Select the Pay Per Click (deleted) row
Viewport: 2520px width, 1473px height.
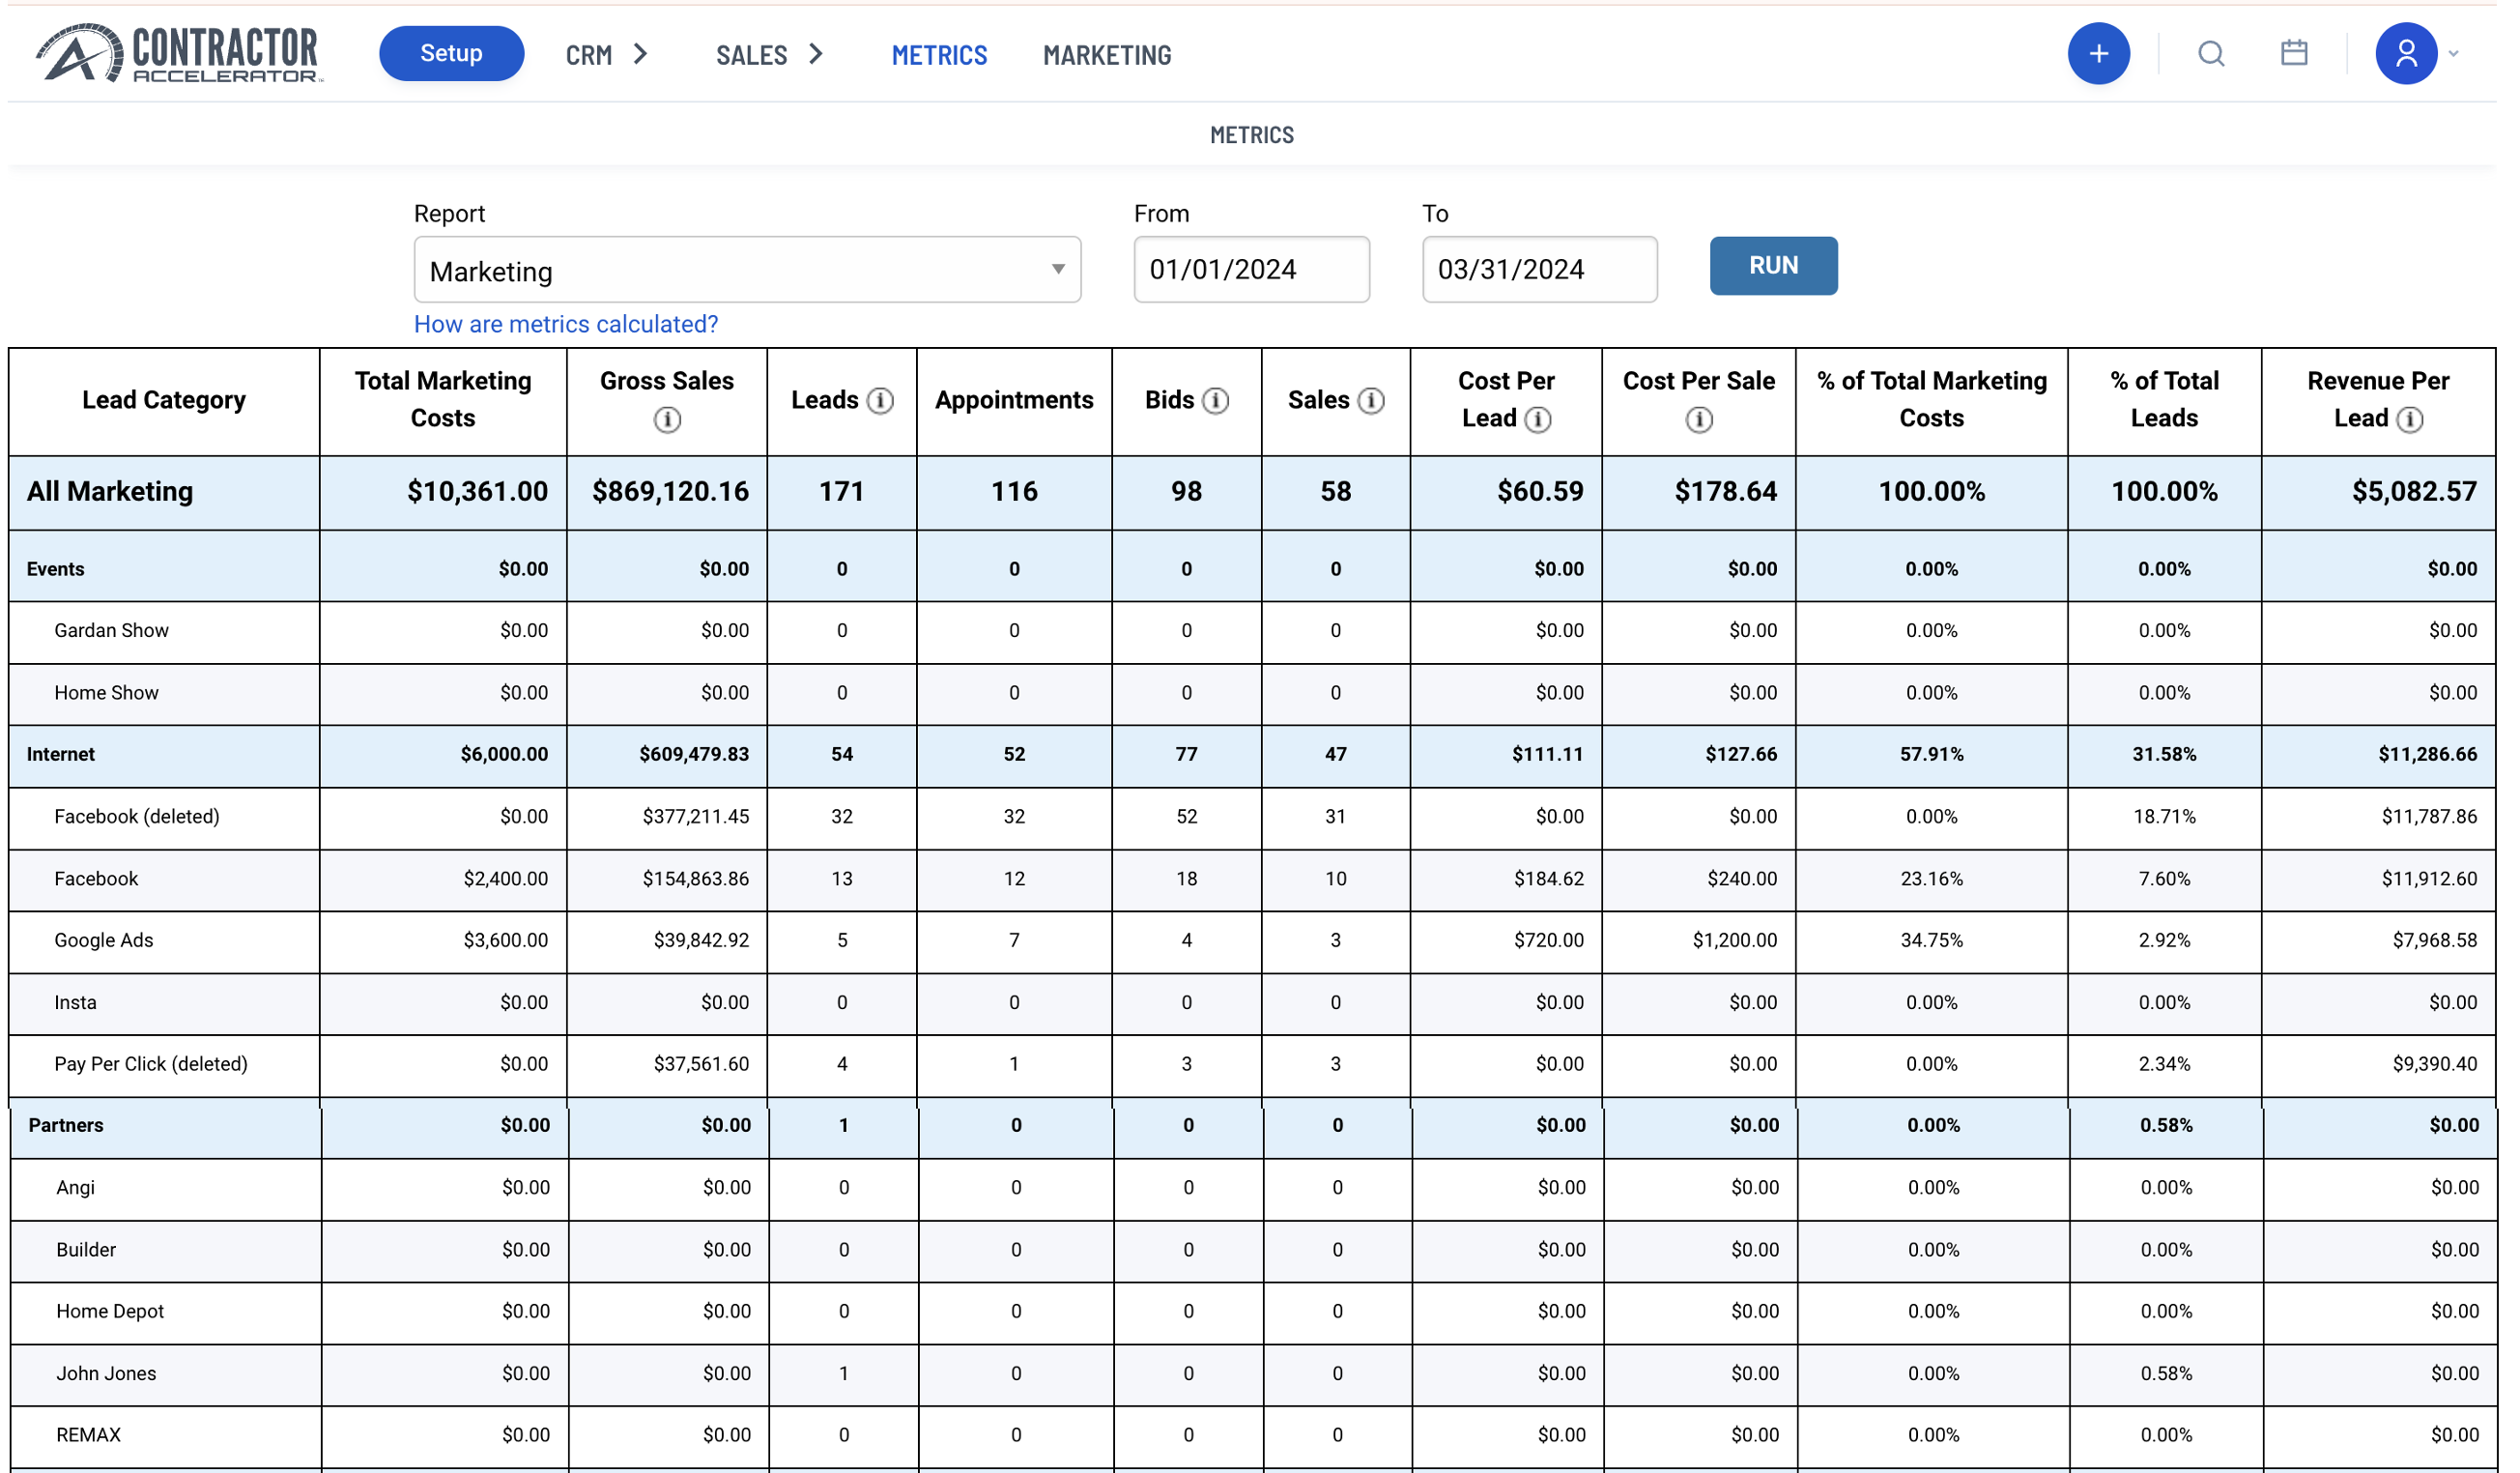tap(1252, 1064)
